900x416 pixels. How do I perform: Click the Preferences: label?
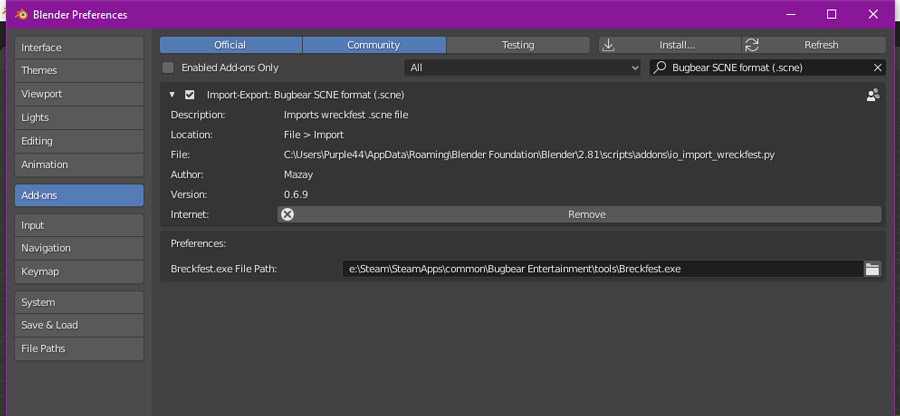tap(199, 244)
